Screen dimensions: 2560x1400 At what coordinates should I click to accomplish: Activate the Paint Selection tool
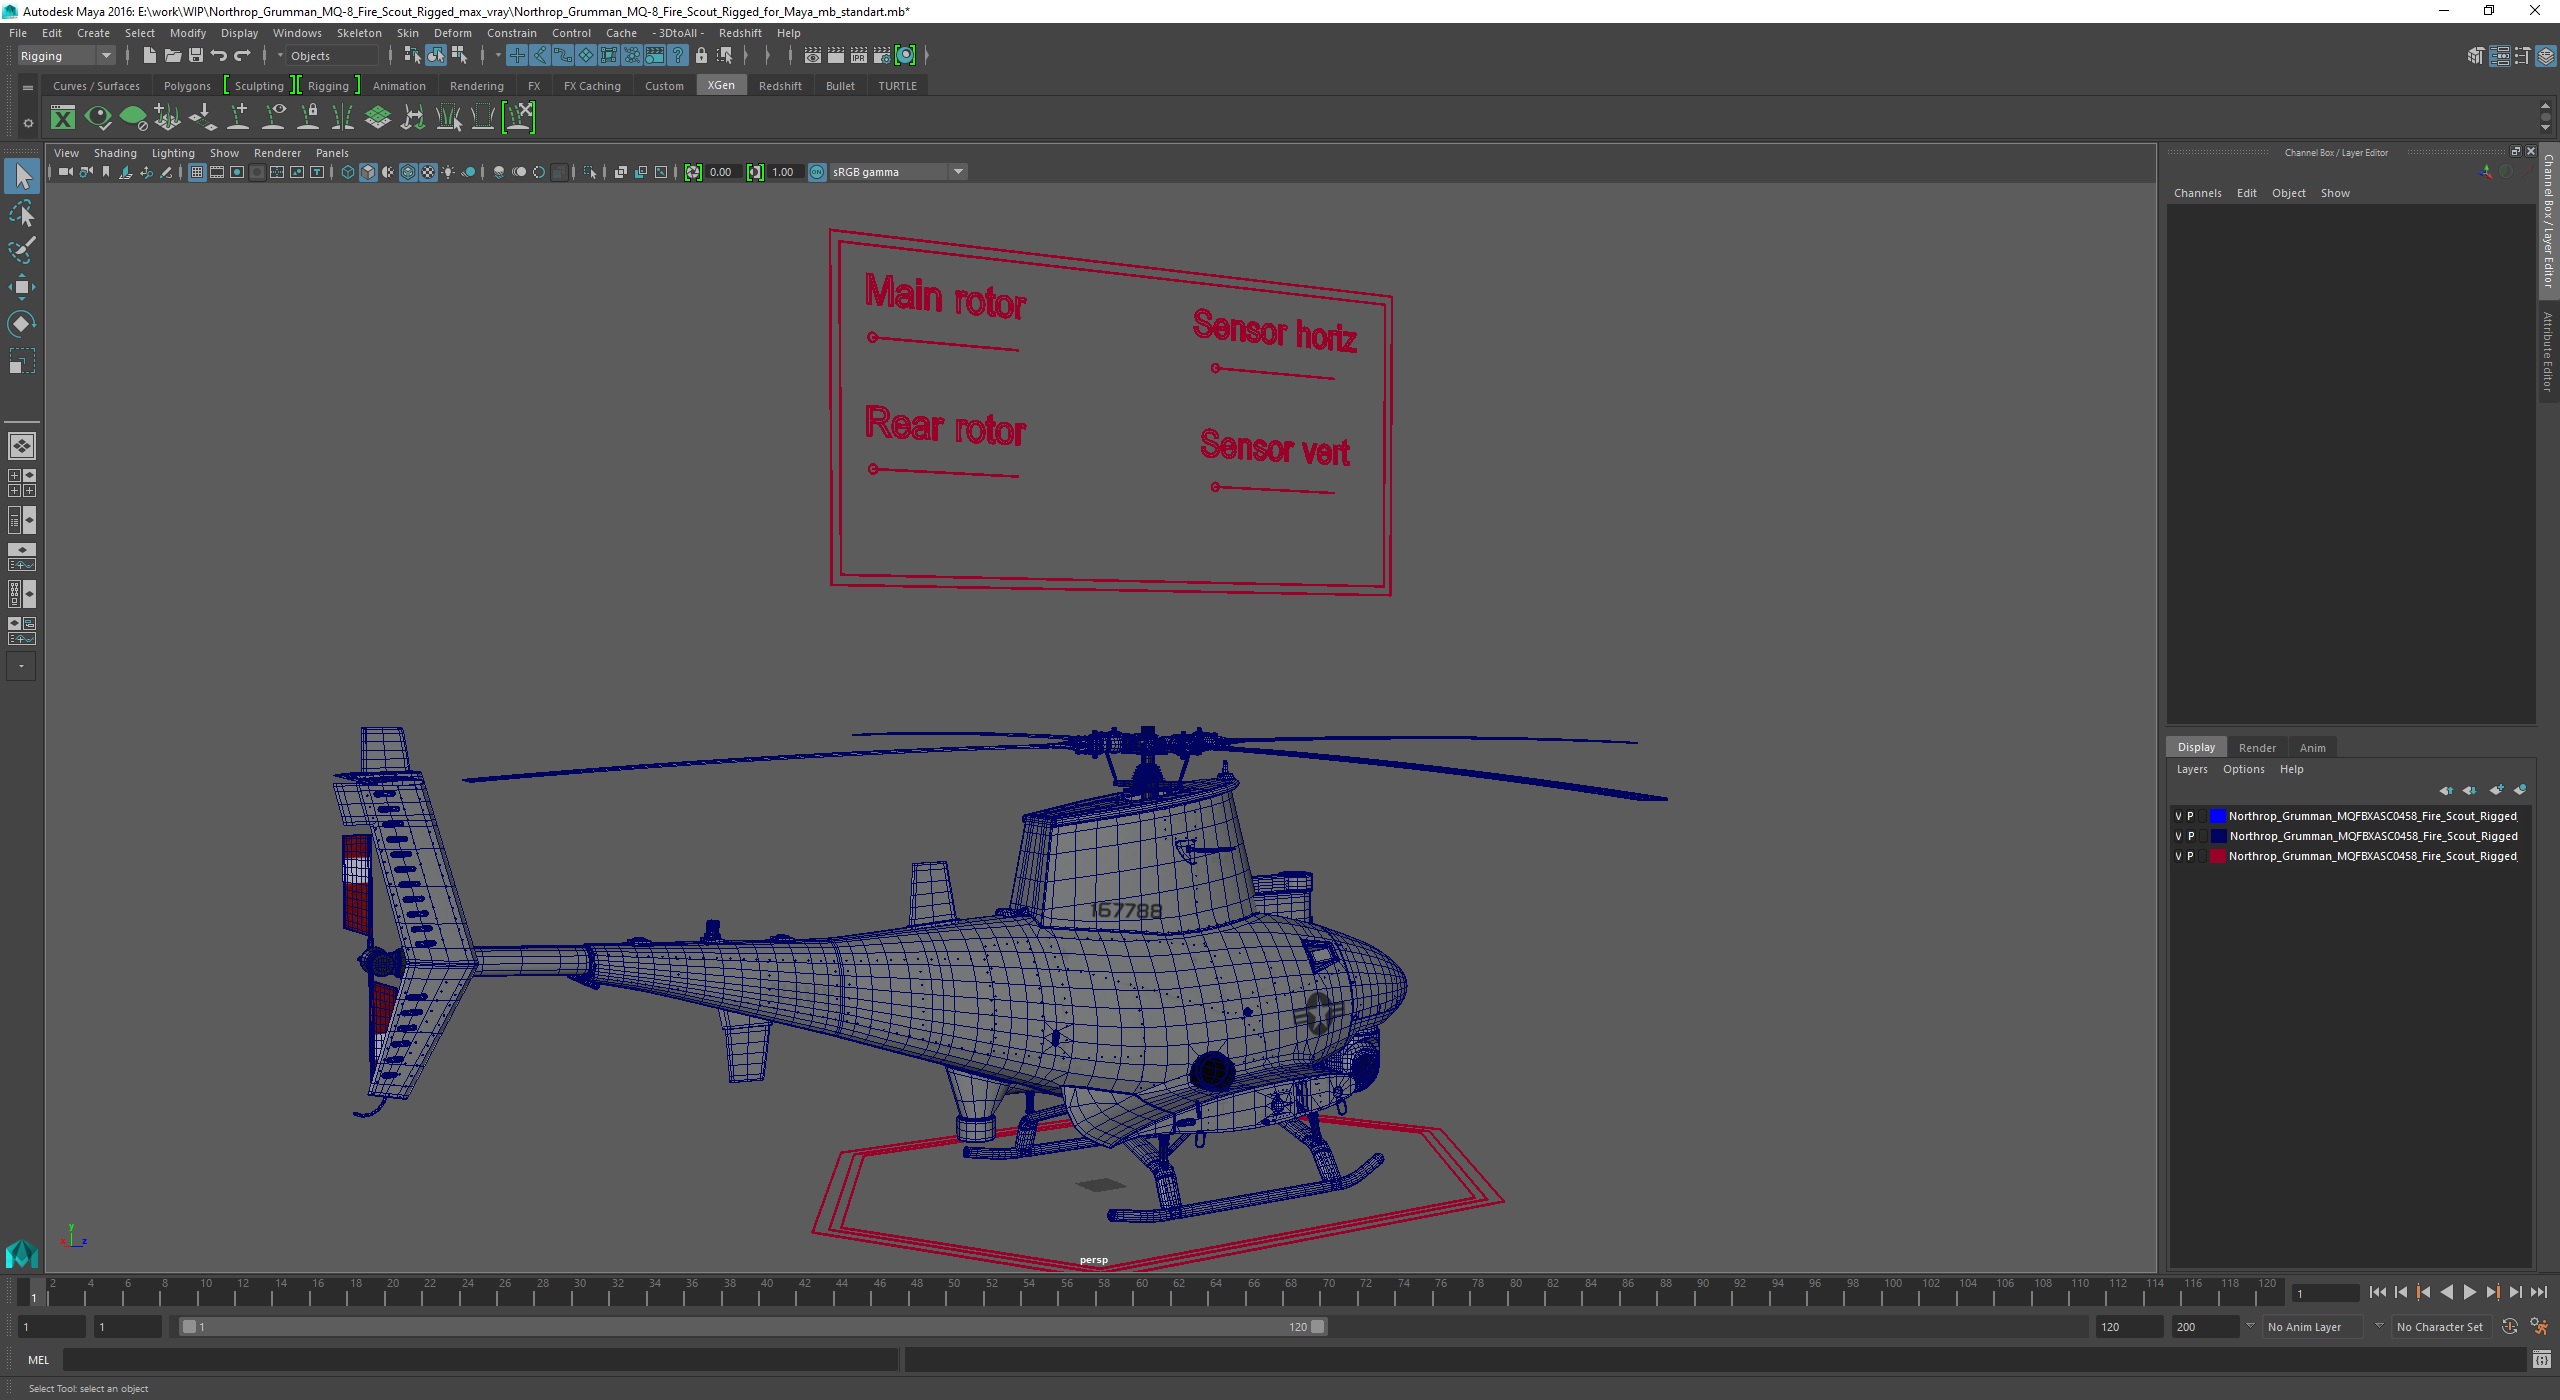point(21,250)
